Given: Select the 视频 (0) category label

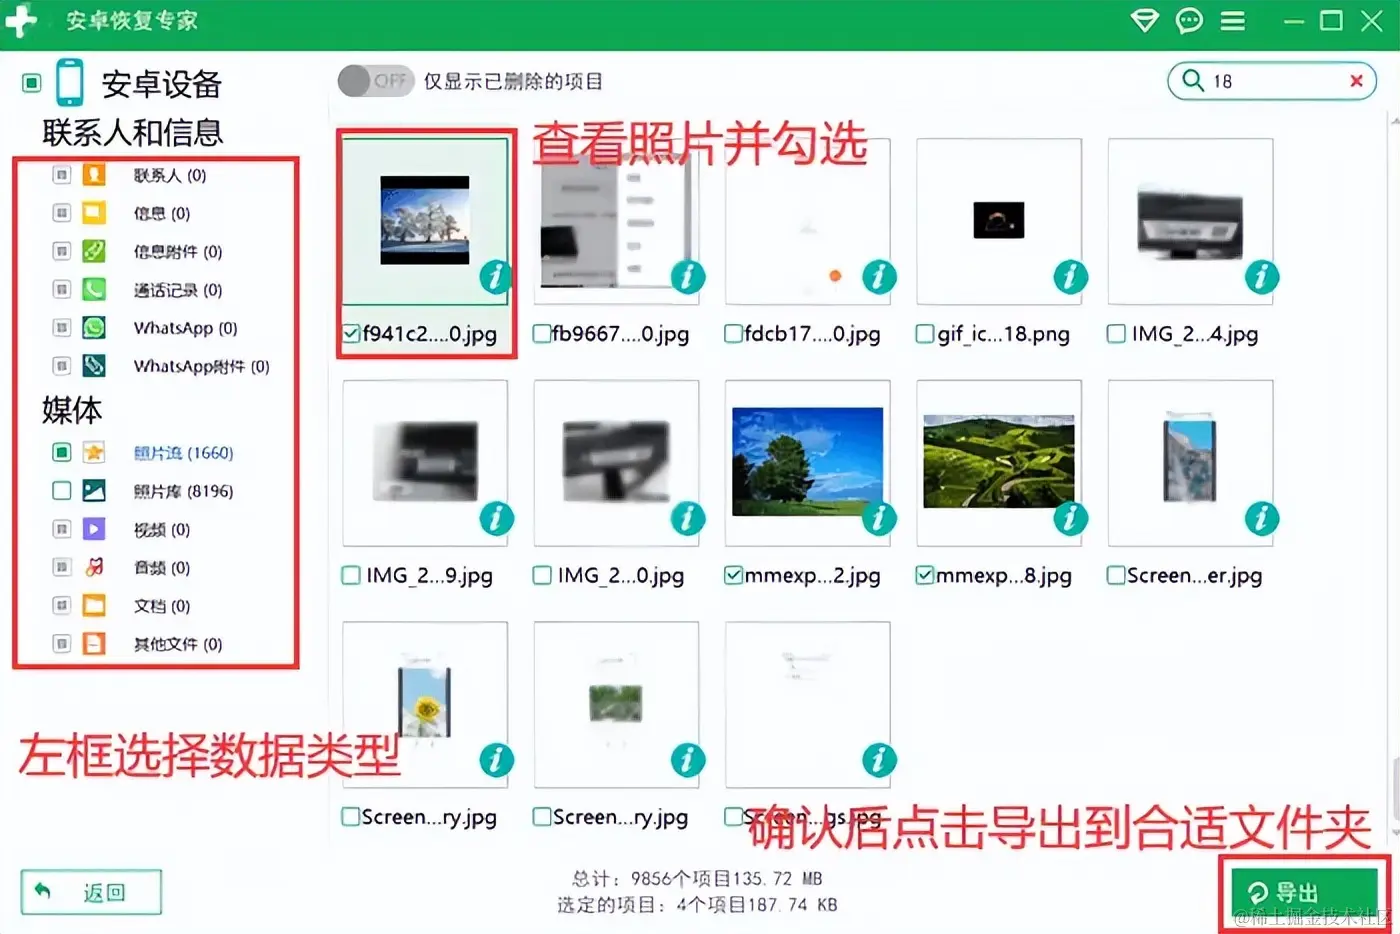Looking at the screenshot, I should pyautogui.click(x=162, y=529).
